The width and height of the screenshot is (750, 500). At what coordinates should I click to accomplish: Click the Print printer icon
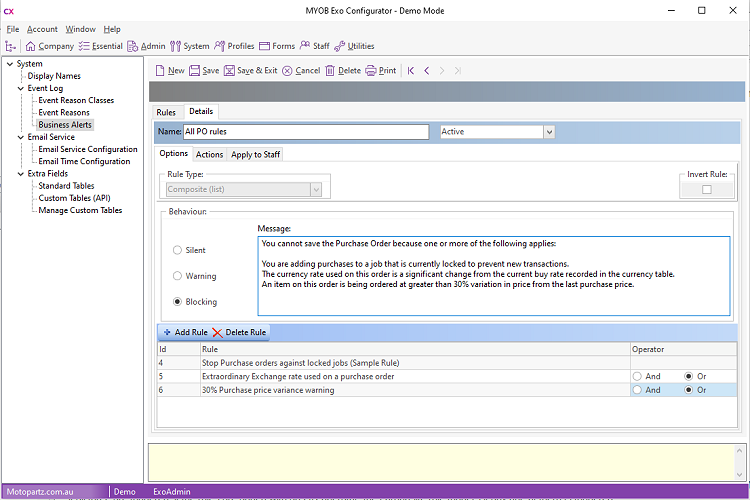coord(371,71)
